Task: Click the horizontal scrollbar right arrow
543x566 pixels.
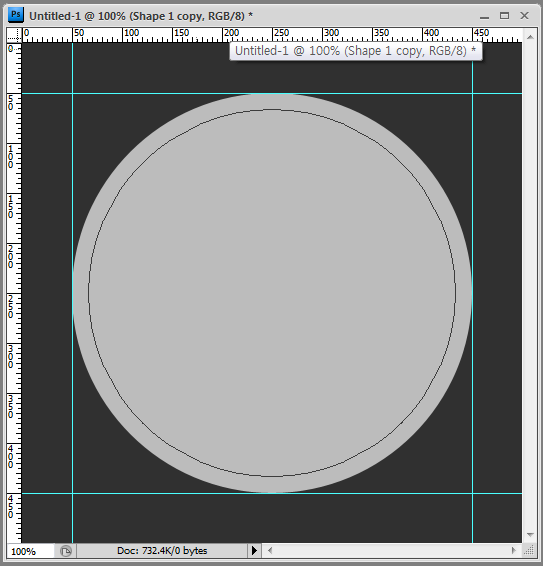Action: (x=513, y=550)
